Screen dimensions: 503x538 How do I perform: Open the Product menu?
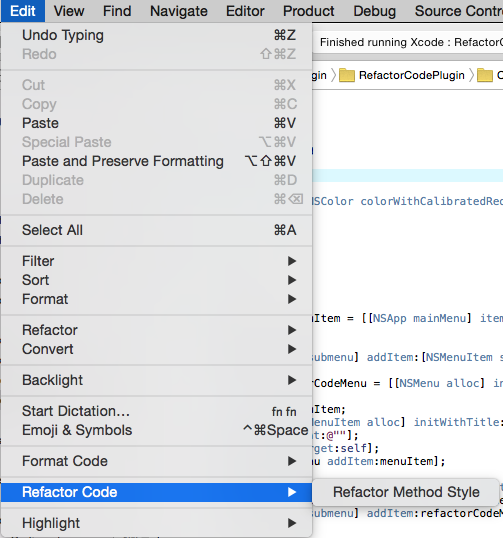click(x=308, y=11)
